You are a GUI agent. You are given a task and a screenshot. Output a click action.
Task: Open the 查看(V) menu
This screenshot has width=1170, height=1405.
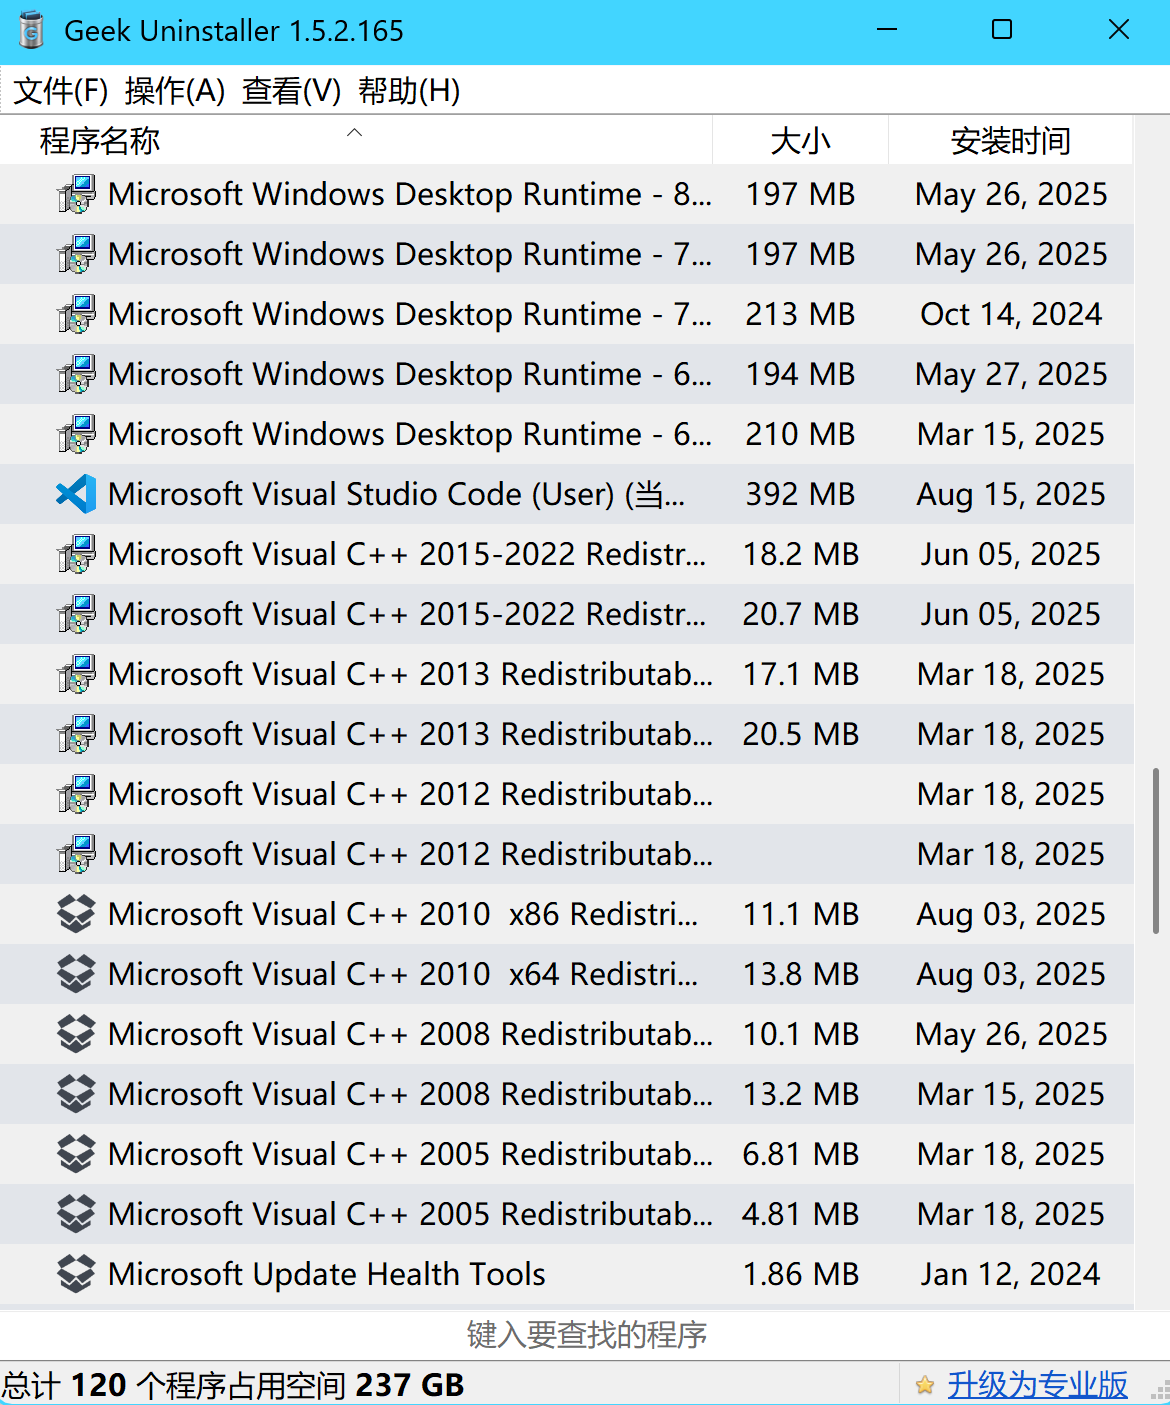pos(291,91)
